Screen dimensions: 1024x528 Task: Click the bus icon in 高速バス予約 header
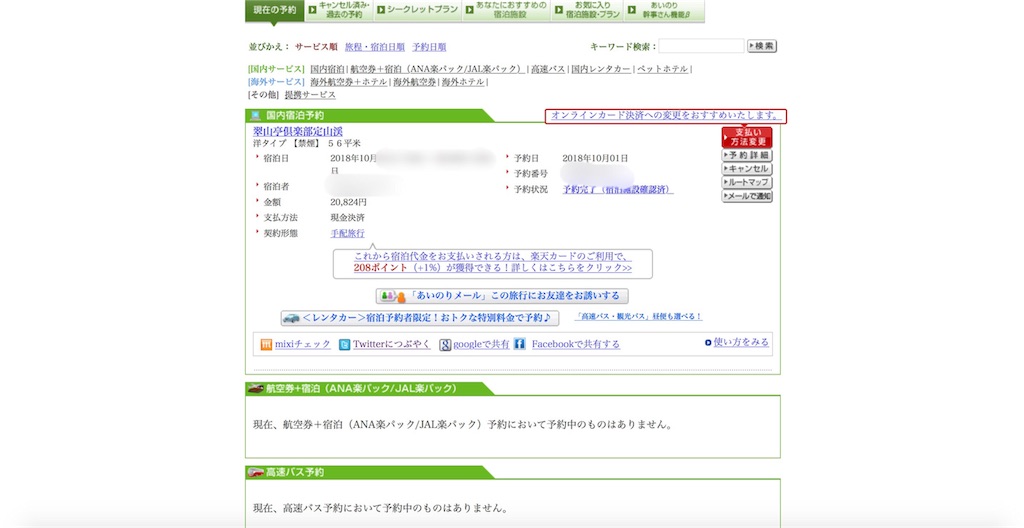[x=255, y=472]
